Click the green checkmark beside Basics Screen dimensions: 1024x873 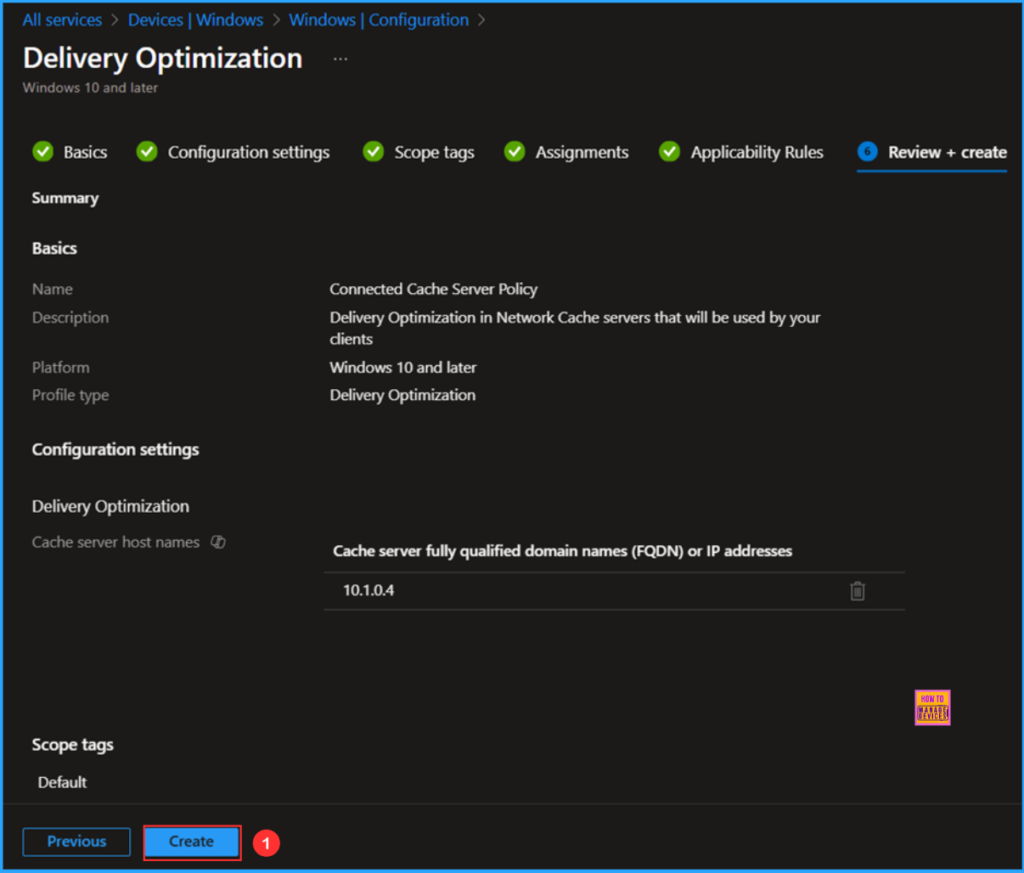(x=43, y=151)
